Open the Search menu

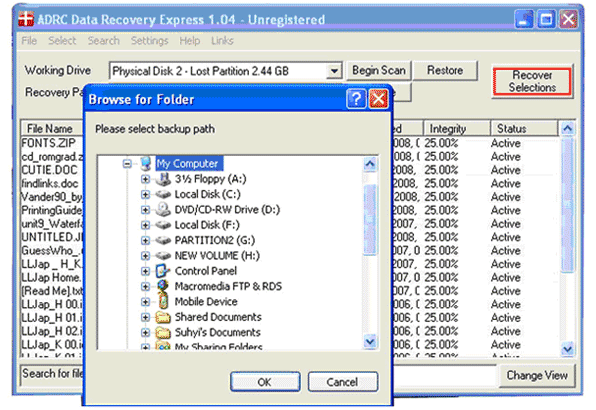pyautogui.click(x=103, y=41)
